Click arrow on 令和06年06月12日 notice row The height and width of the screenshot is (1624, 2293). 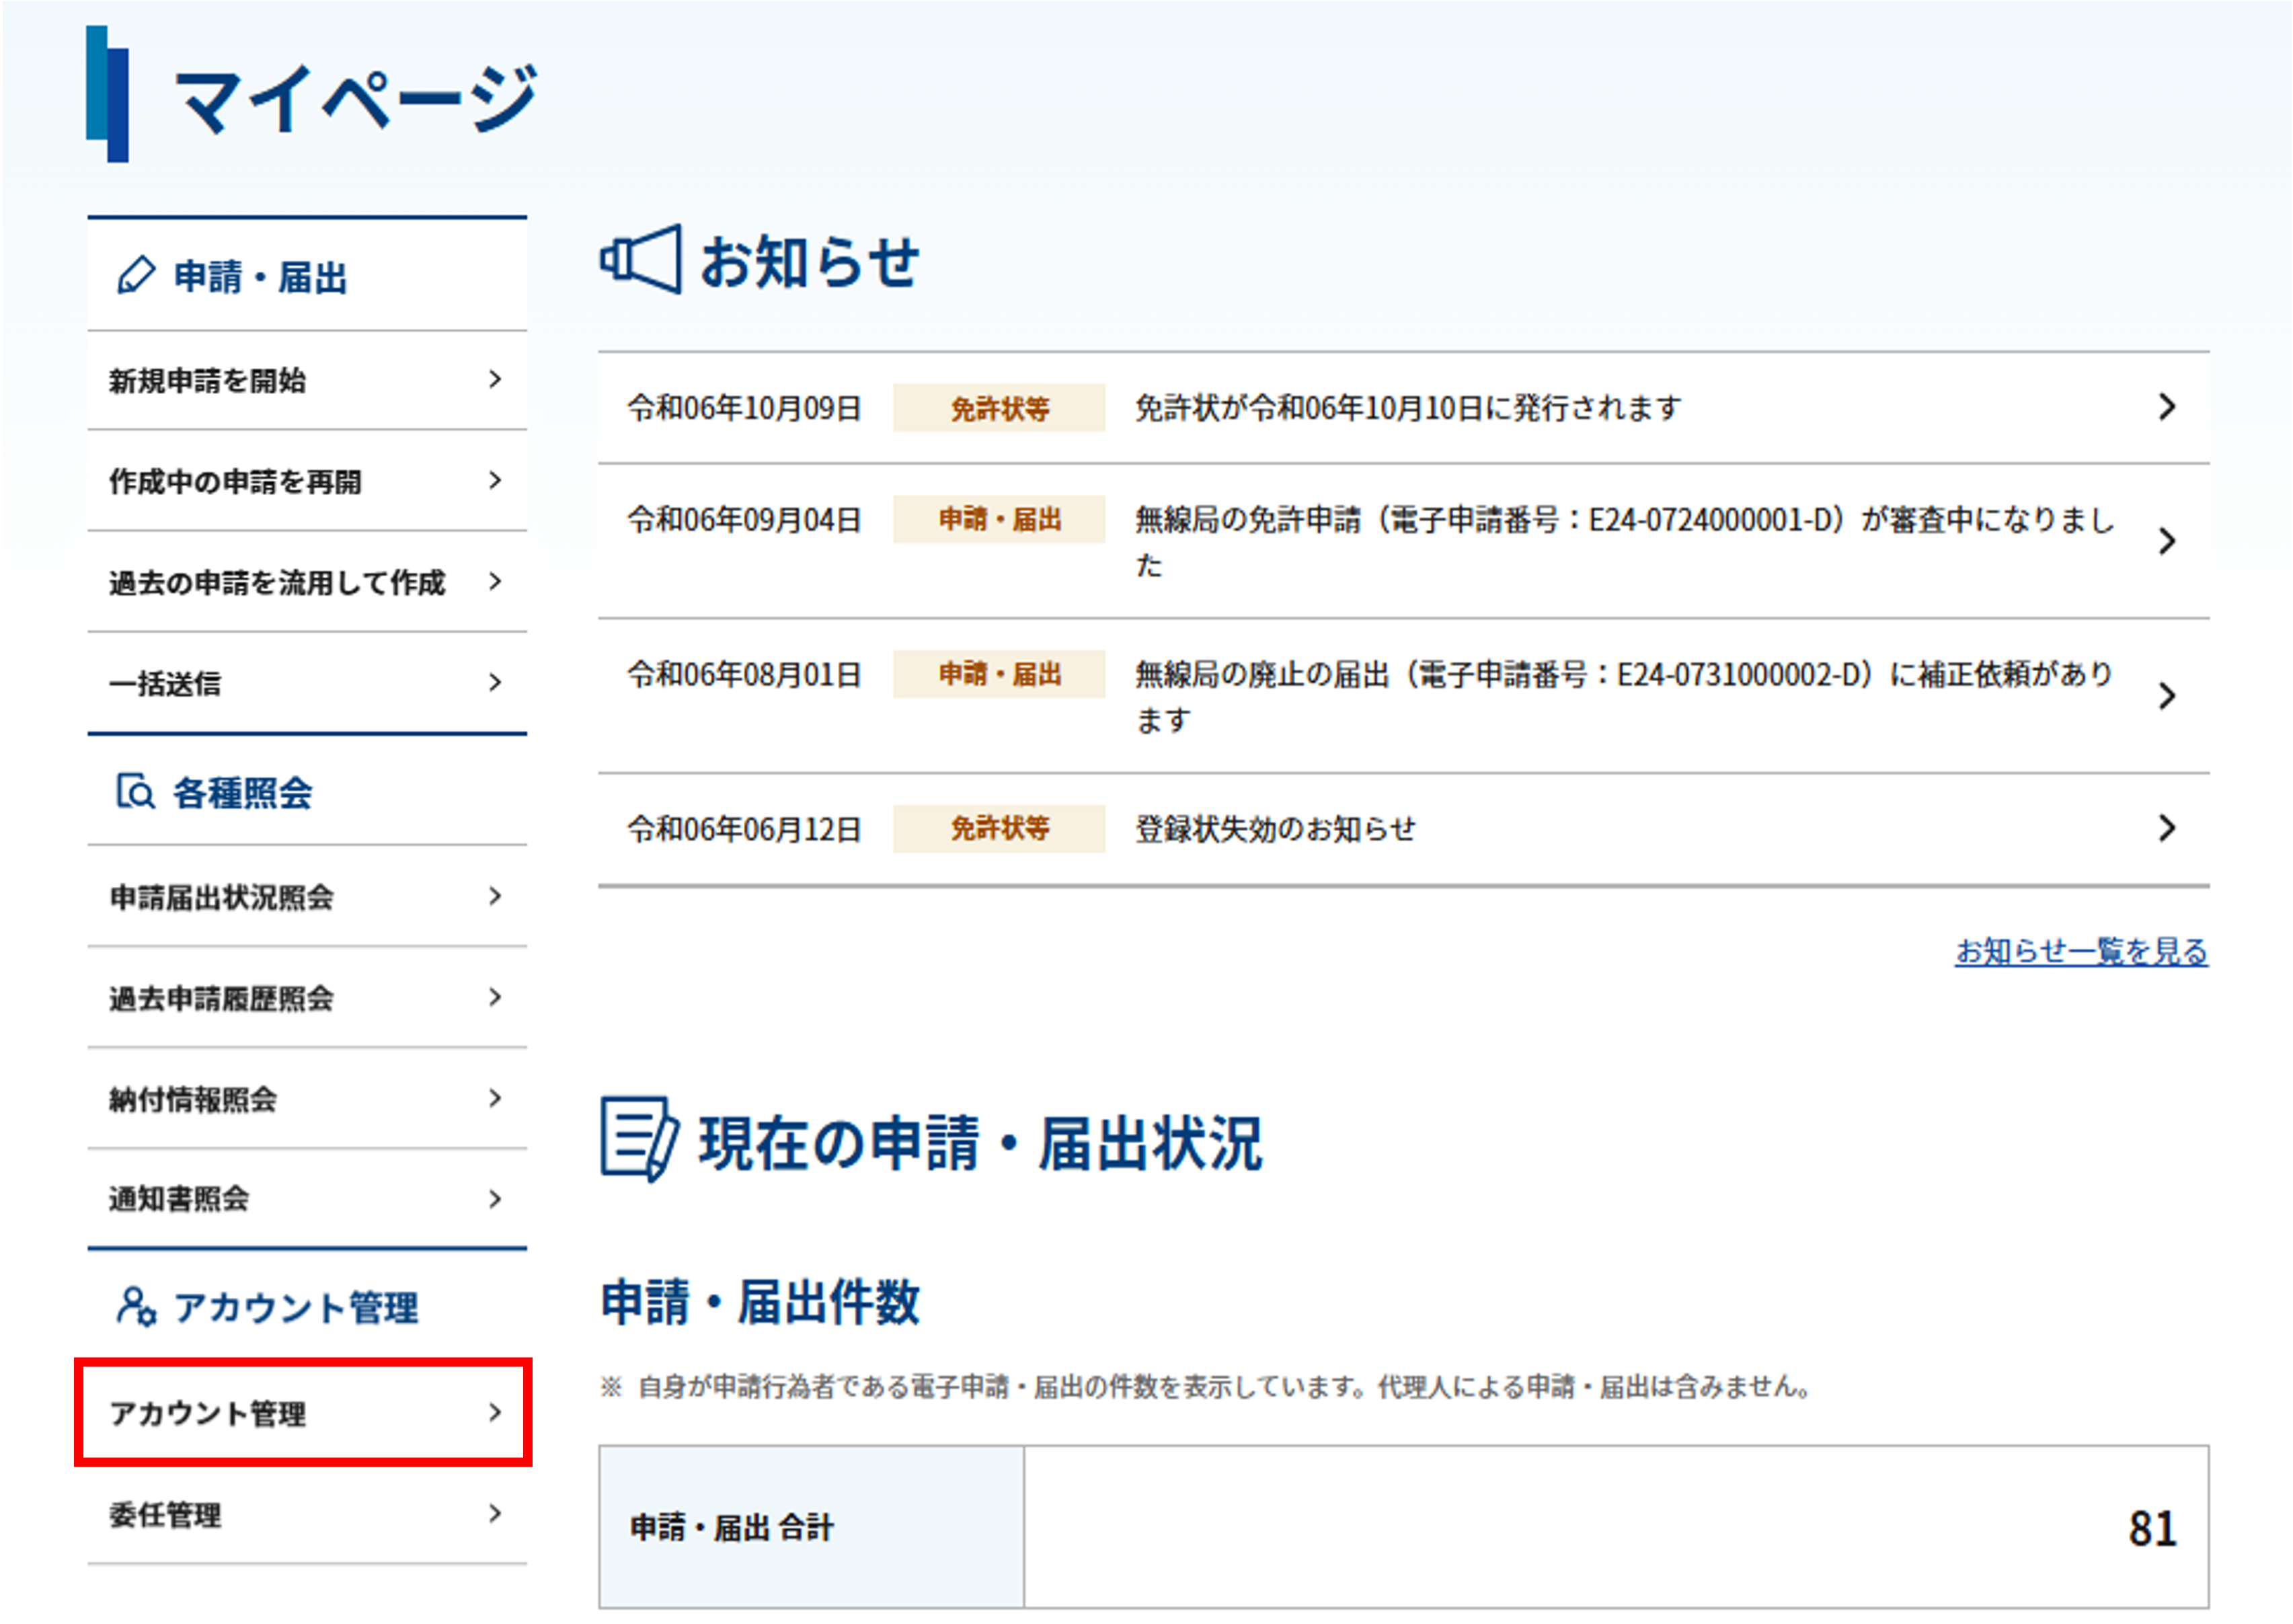coord(2166,828)
